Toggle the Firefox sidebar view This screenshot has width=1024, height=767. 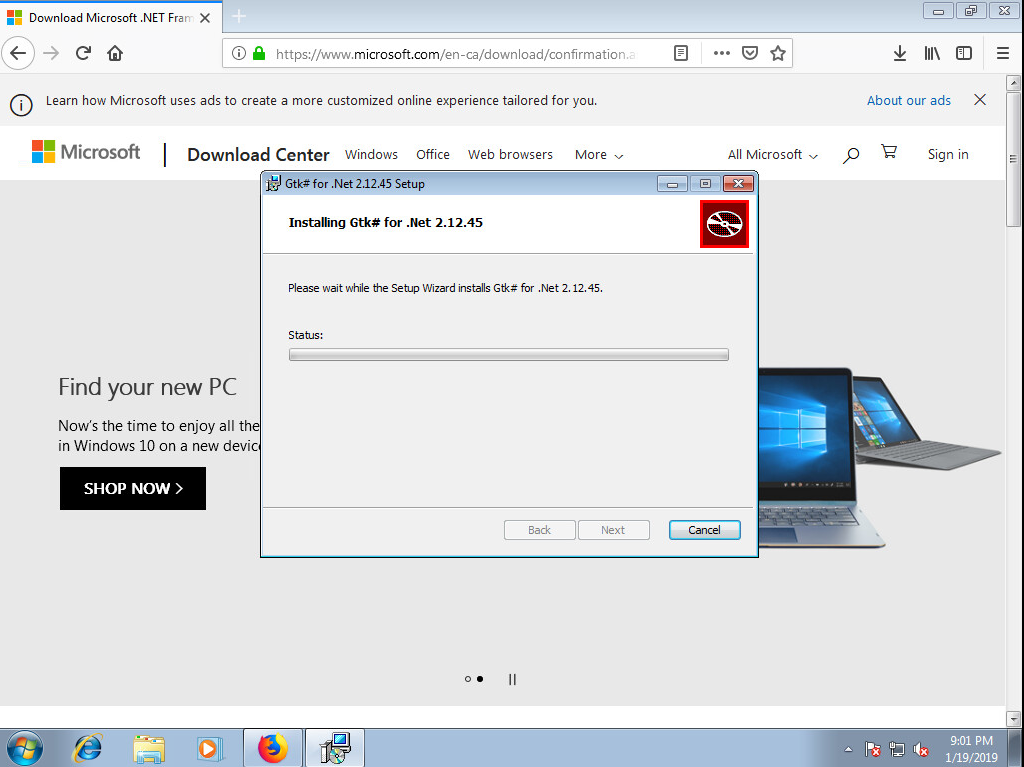pyautogui.click(x=964, y=53)
